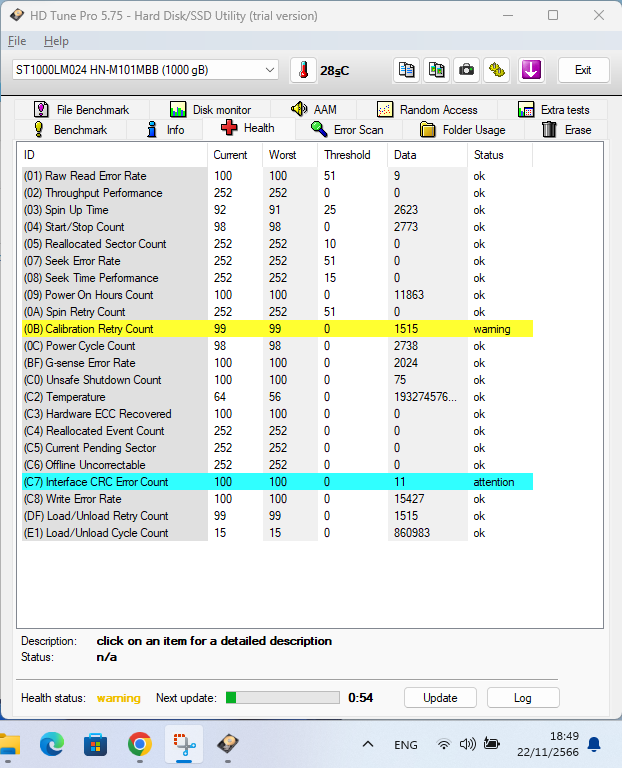Switch to the Folder Usage tab

click(x=463, y=130)
